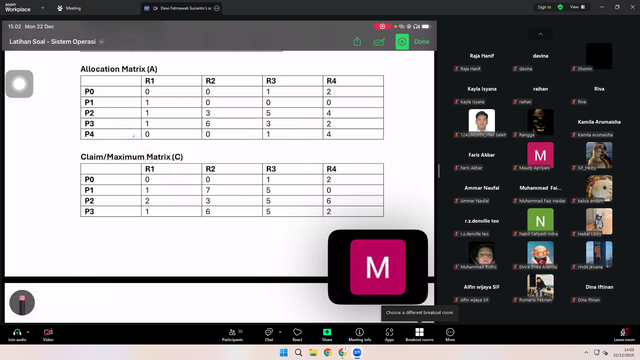Open Windows Start menu
The width and height of the screenshot is (640, 360).
pos(284,353)
